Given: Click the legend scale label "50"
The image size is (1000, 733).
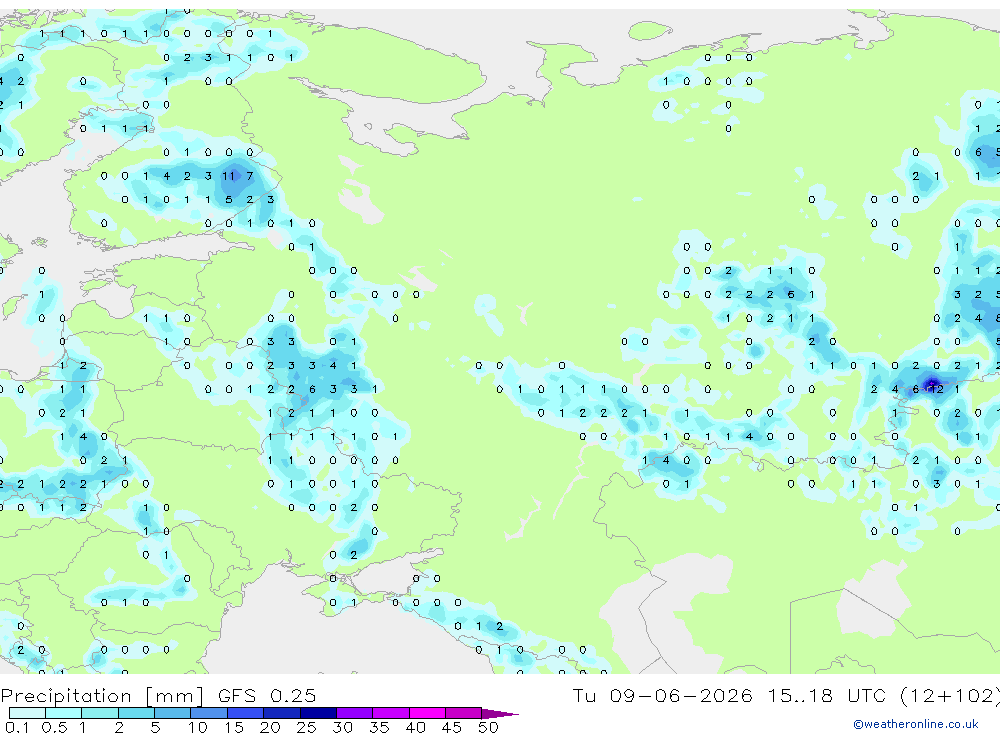Looking at the screenshot, I should (488, 727).
